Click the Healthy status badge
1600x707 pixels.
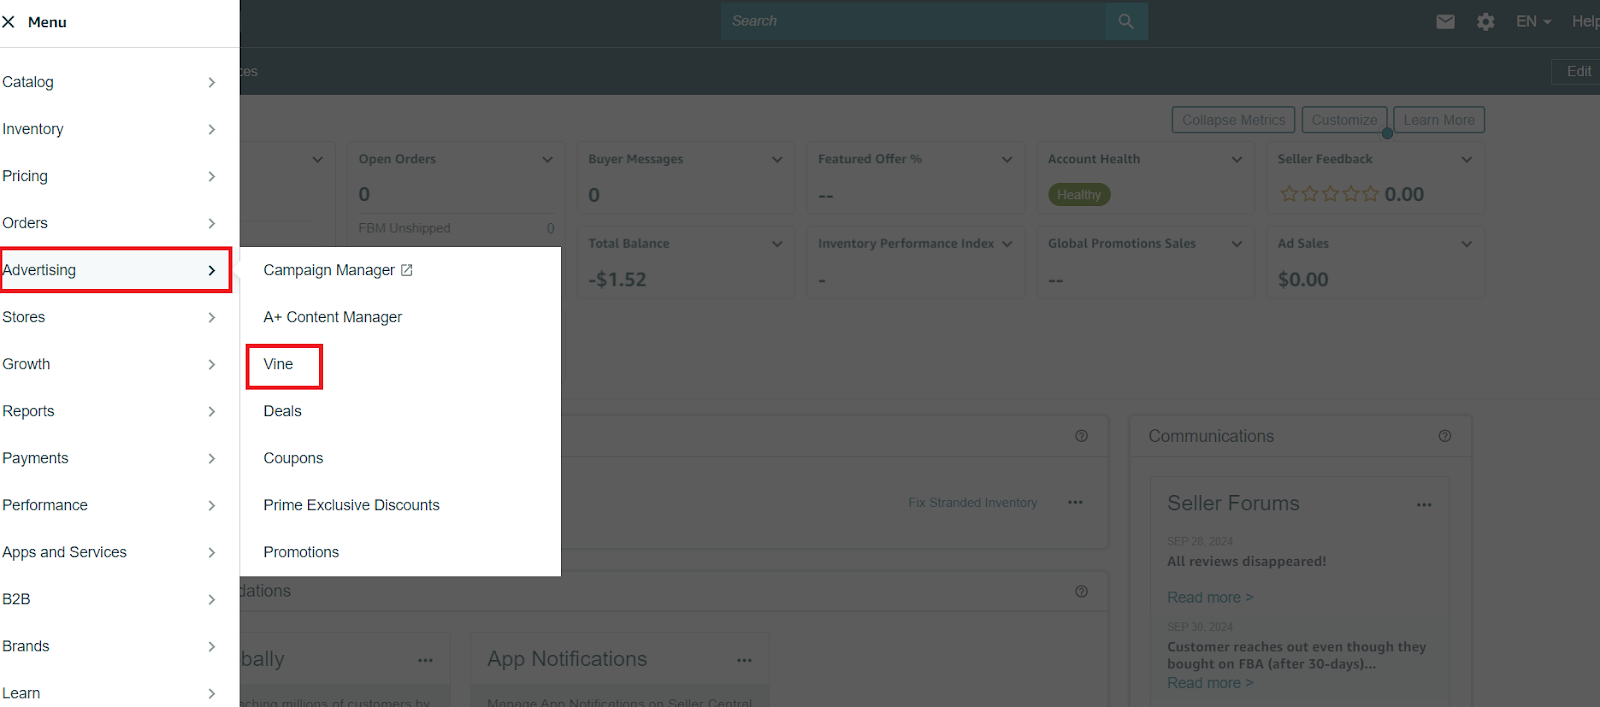tap(1079, 195)
